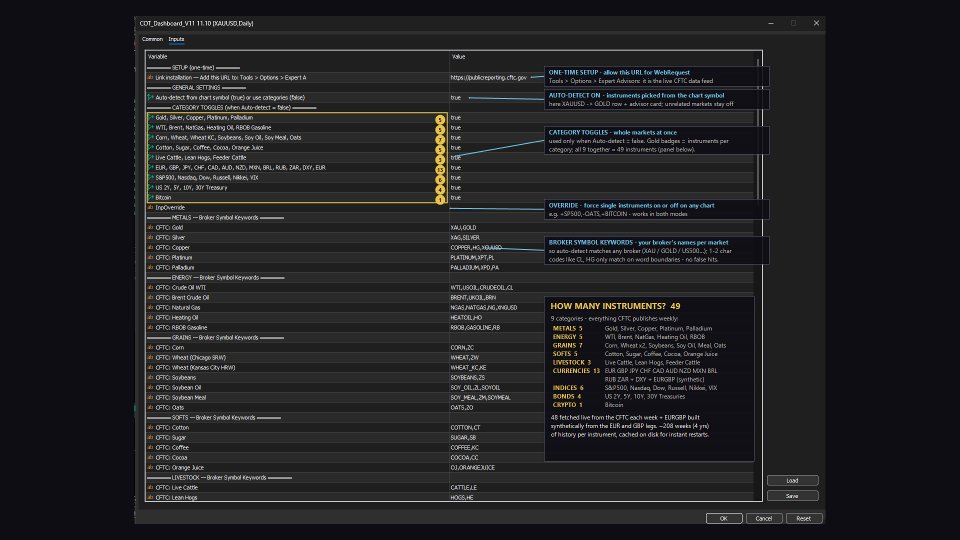Click the boolean icon beside US 2Y, 5Y Treasury row
The width and height of the screenshot is (960, 540).
point(151,187)
